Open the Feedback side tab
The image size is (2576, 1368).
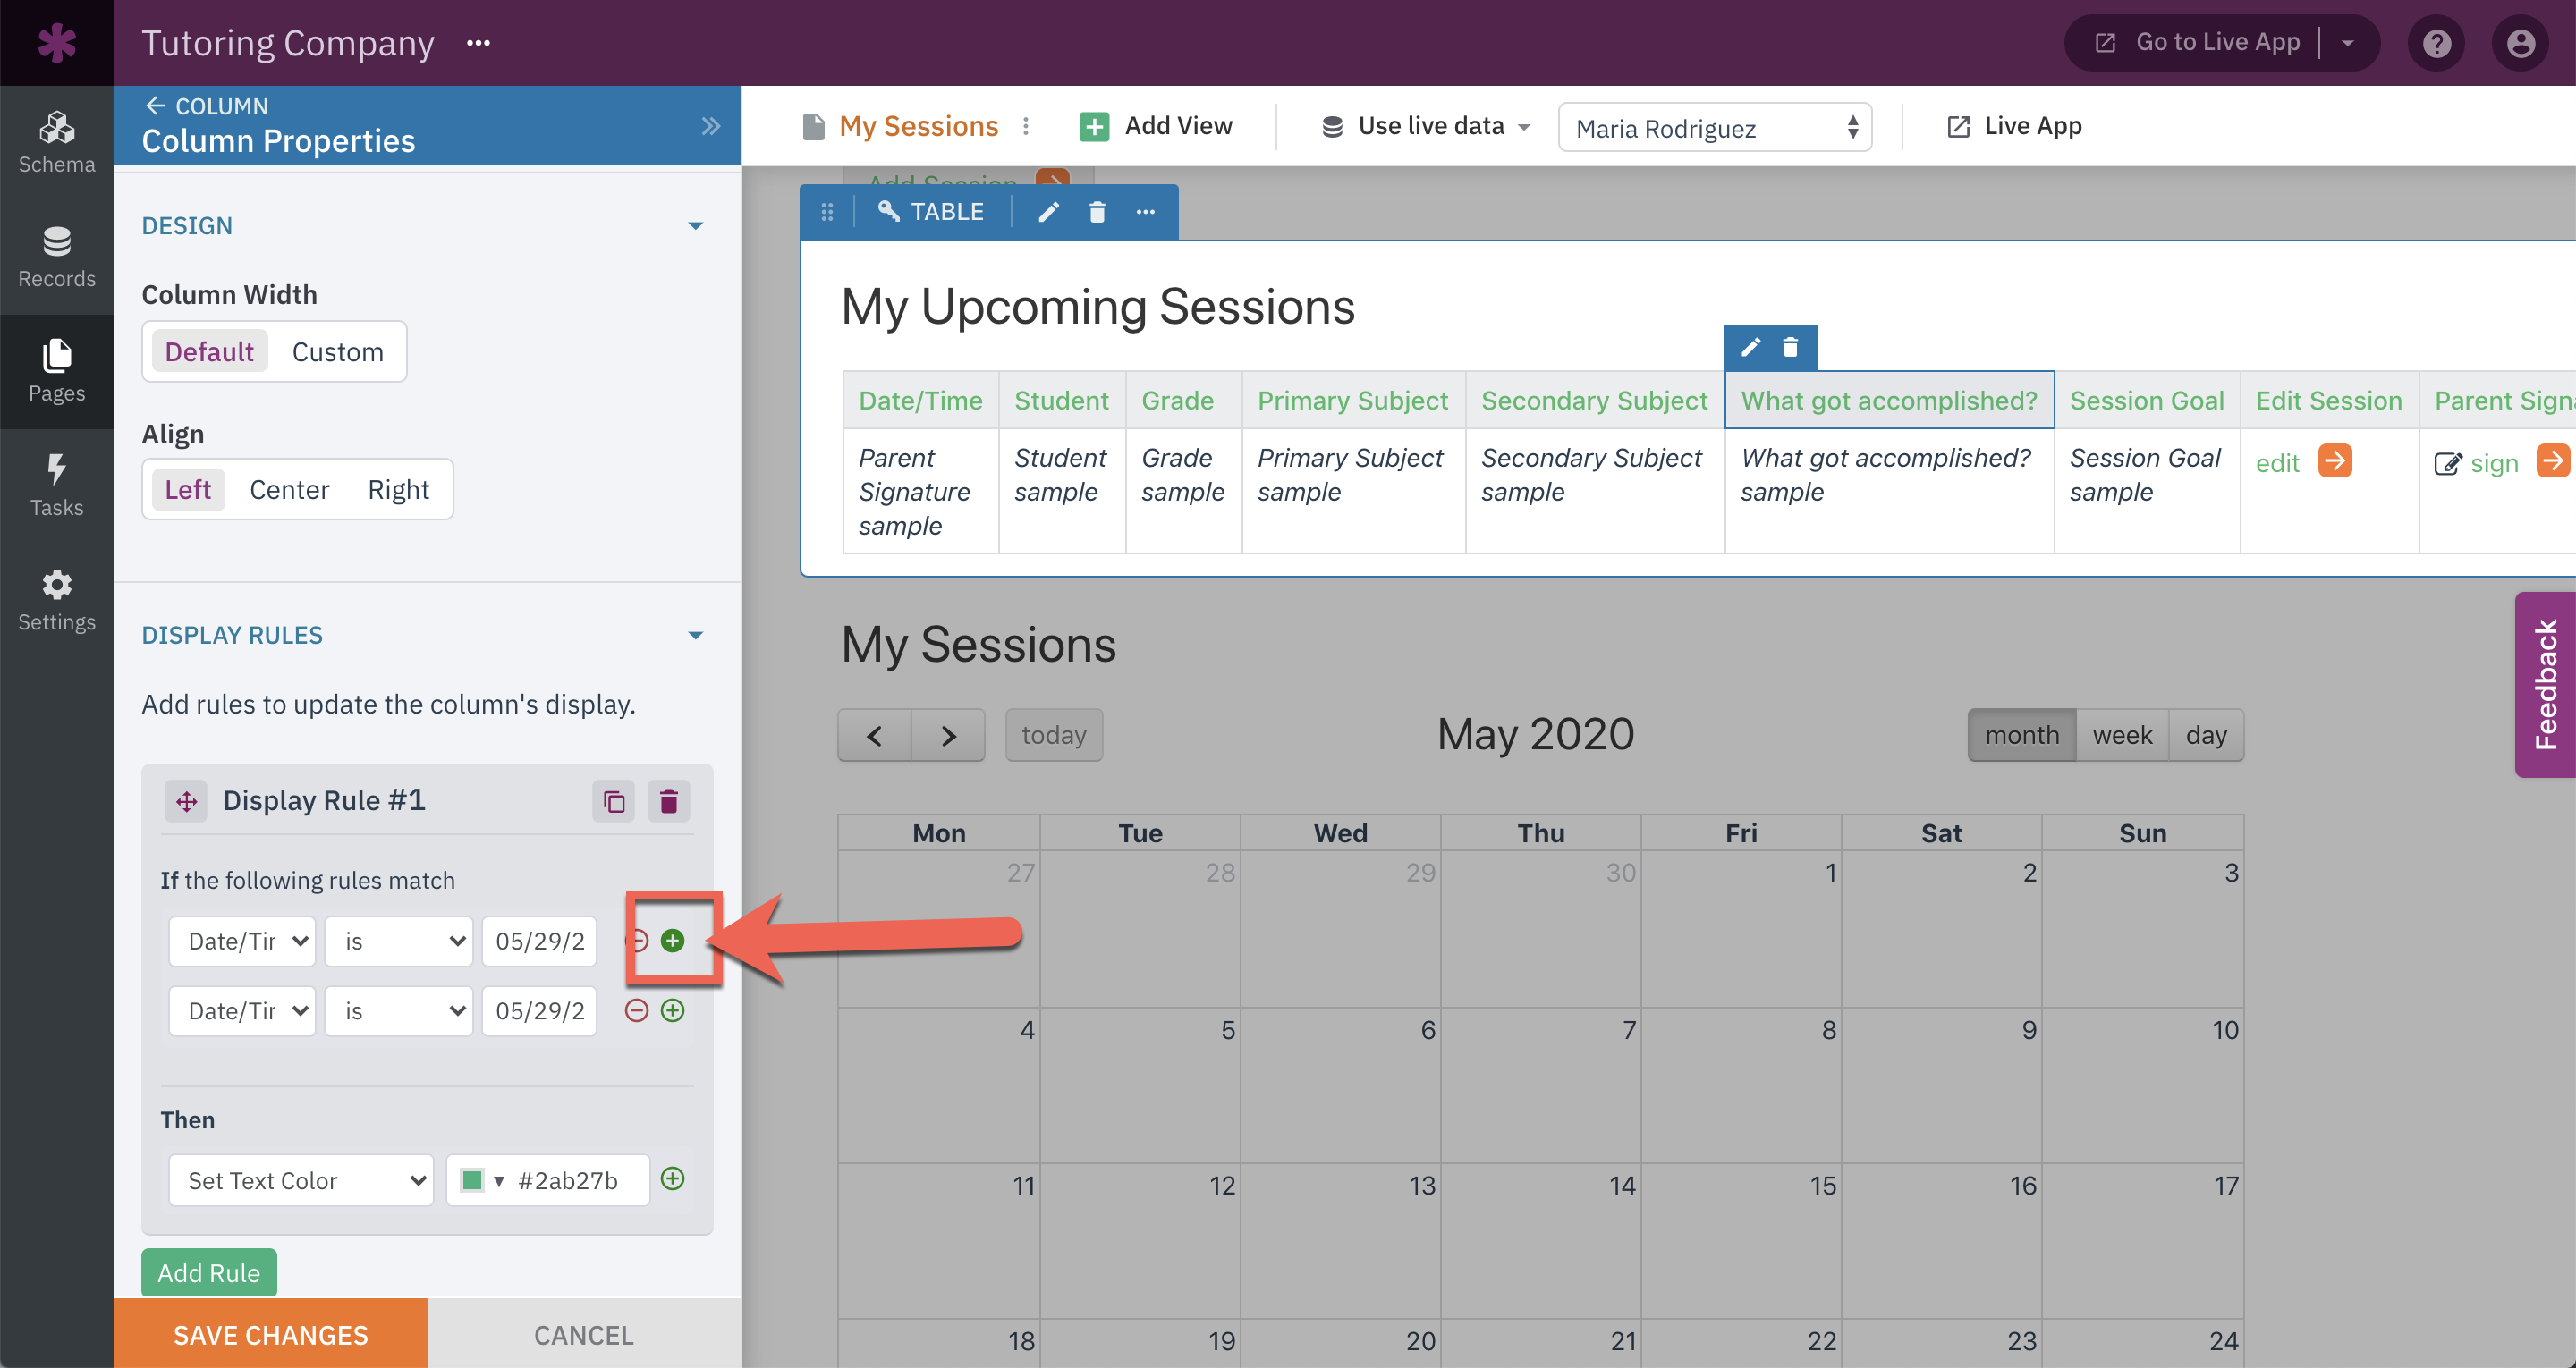pos(2545,685)
